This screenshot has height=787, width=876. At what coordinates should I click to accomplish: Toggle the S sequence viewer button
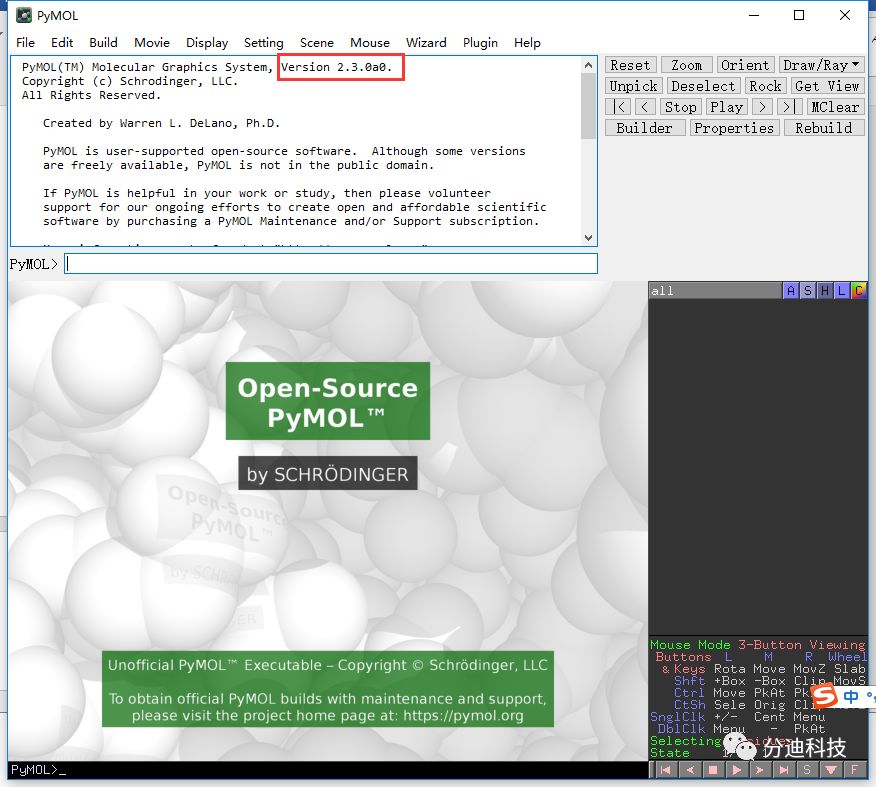click(807, 770)
